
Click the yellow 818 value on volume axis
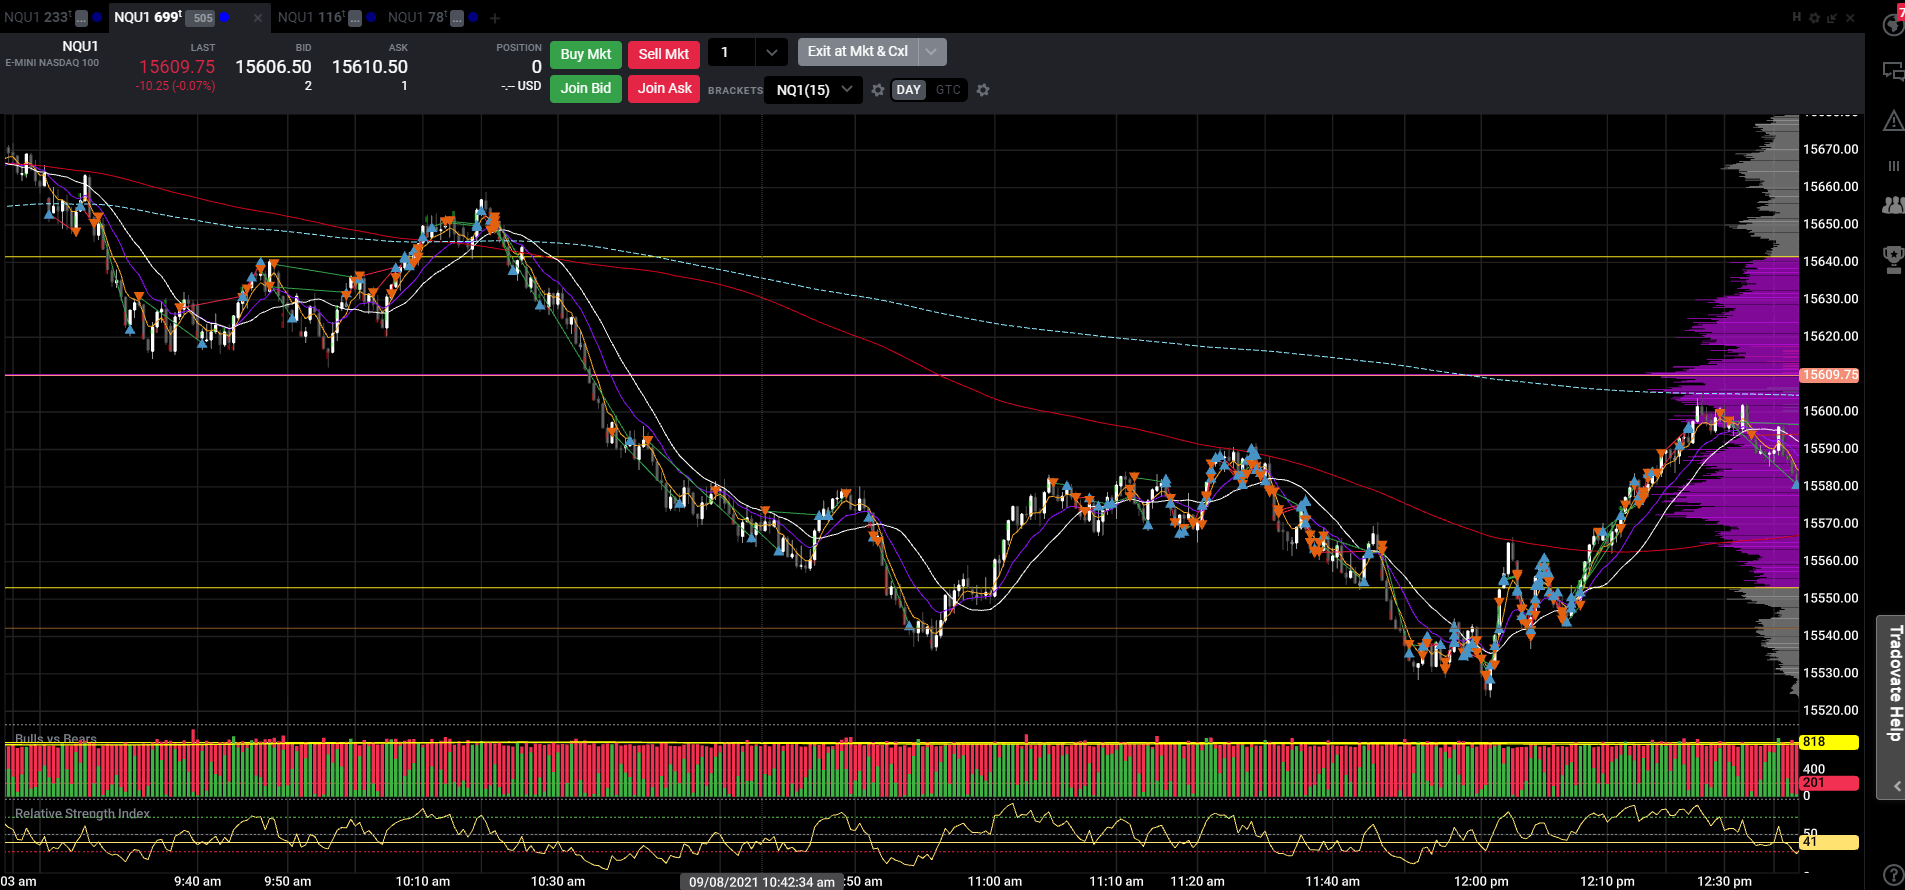1828,742
